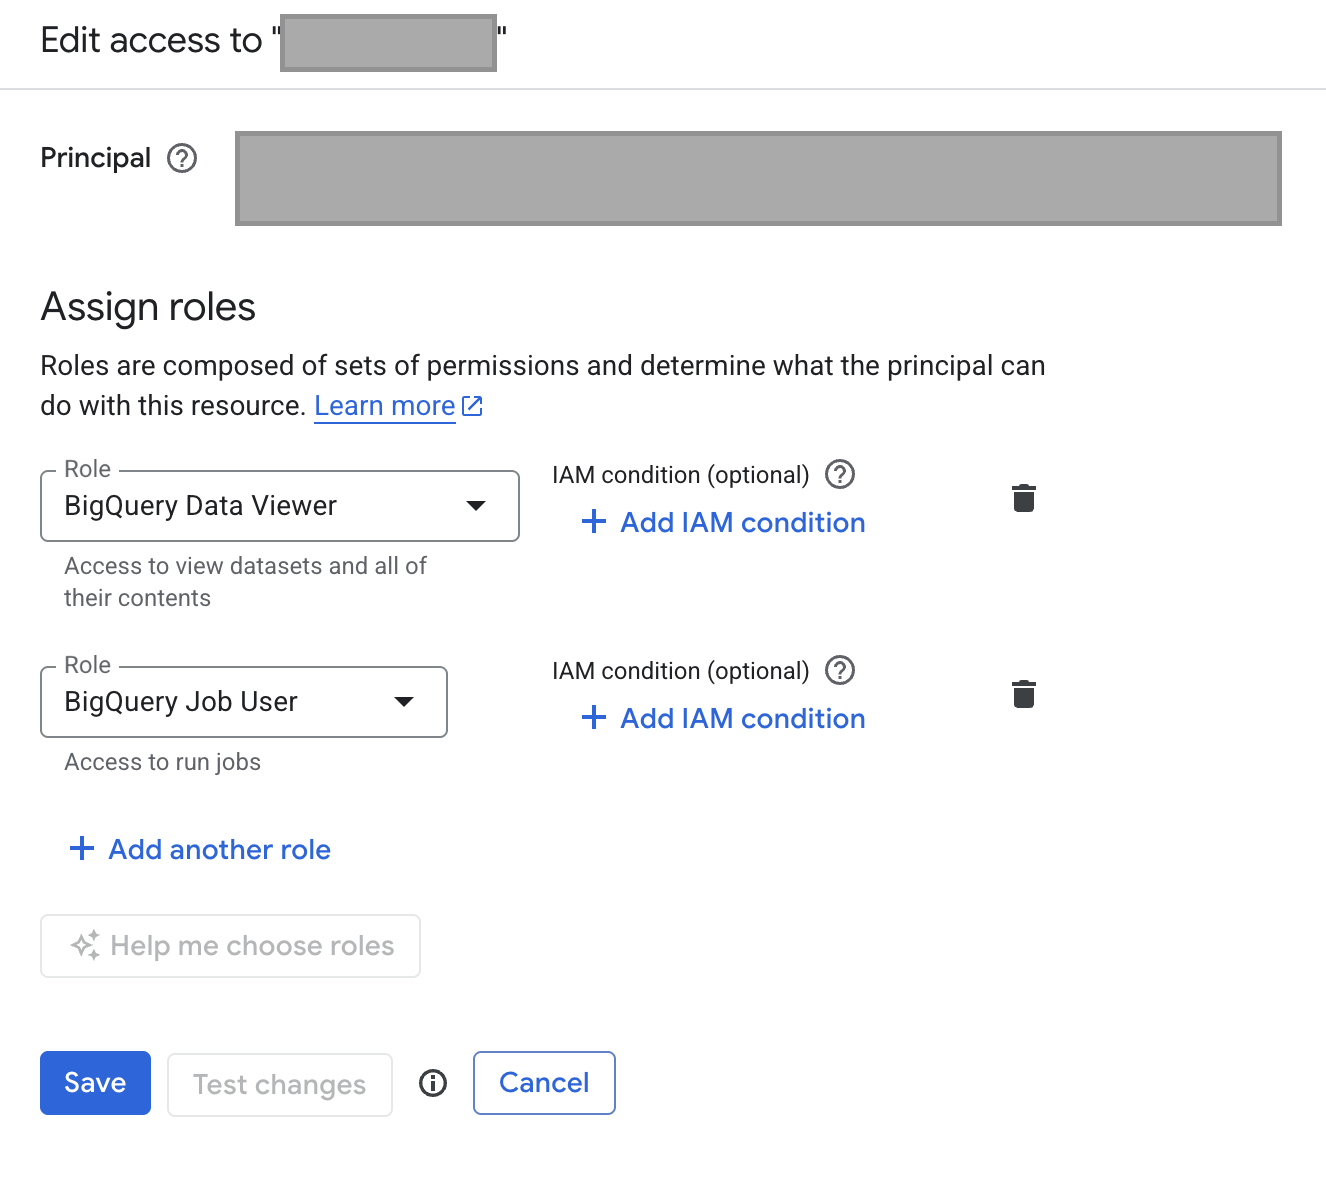Open the BigQuery Data Viewer role dropdown
The image size is (1326, 1178).
pyautogui.click(x=279, y=506)
